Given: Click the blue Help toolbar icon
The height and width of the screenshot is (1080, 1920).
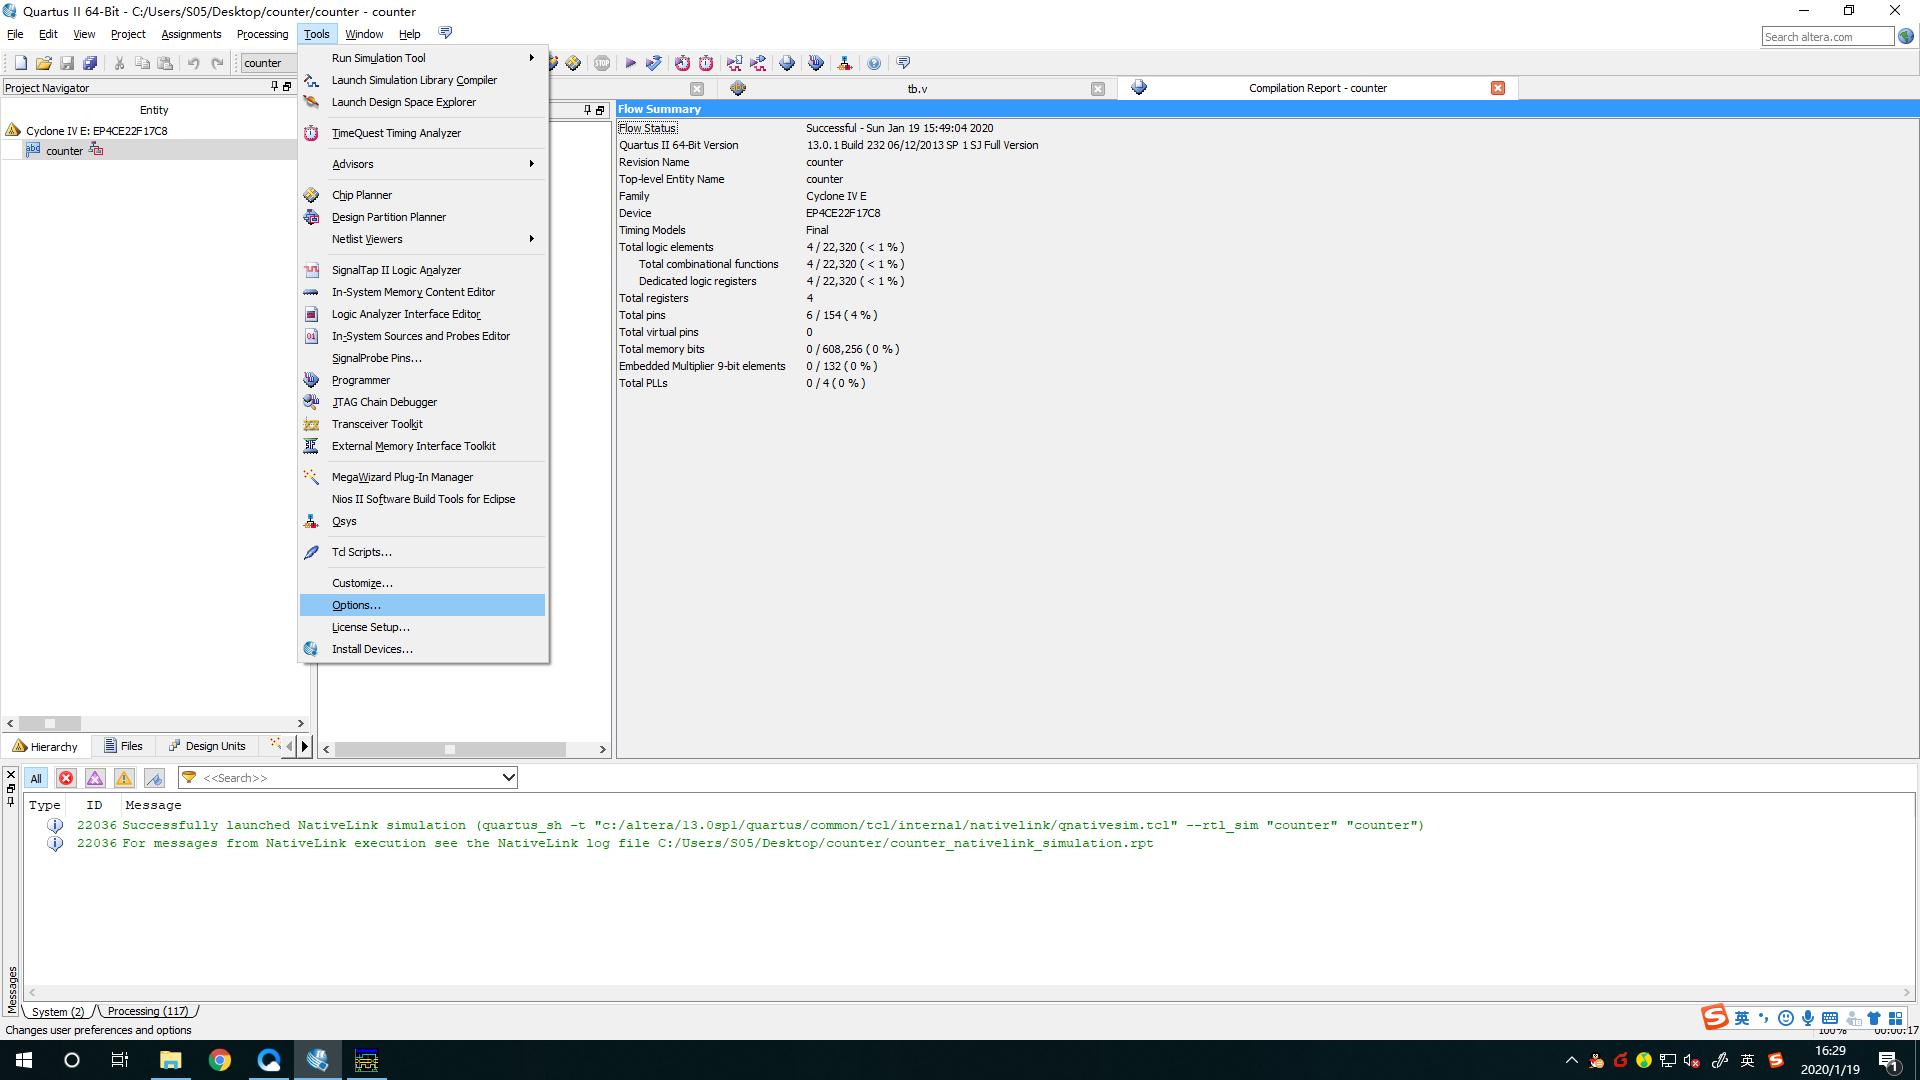Looking at the screenshot, I should (874, 63).
